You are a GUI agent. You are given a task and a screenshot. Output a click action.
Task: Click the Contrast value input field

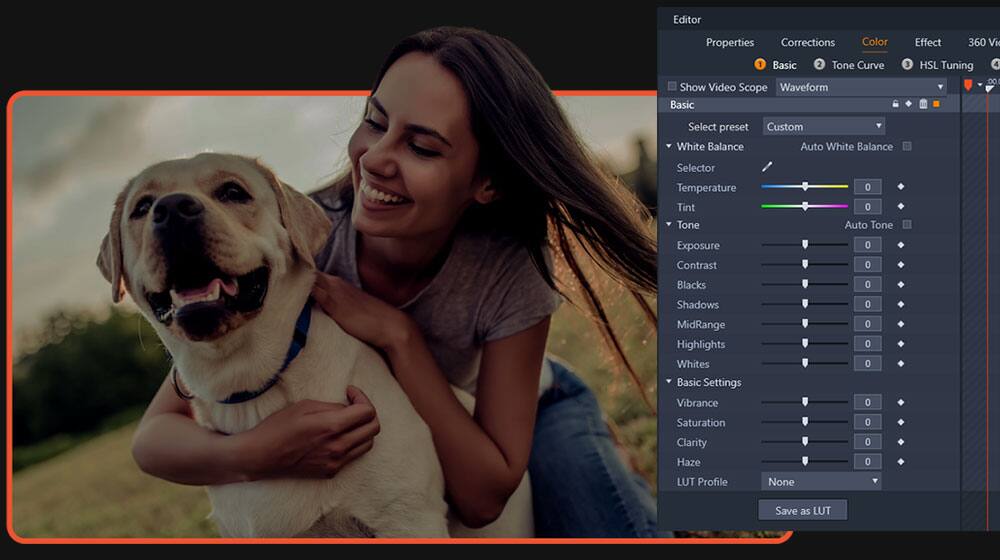(x=867, y=265)
